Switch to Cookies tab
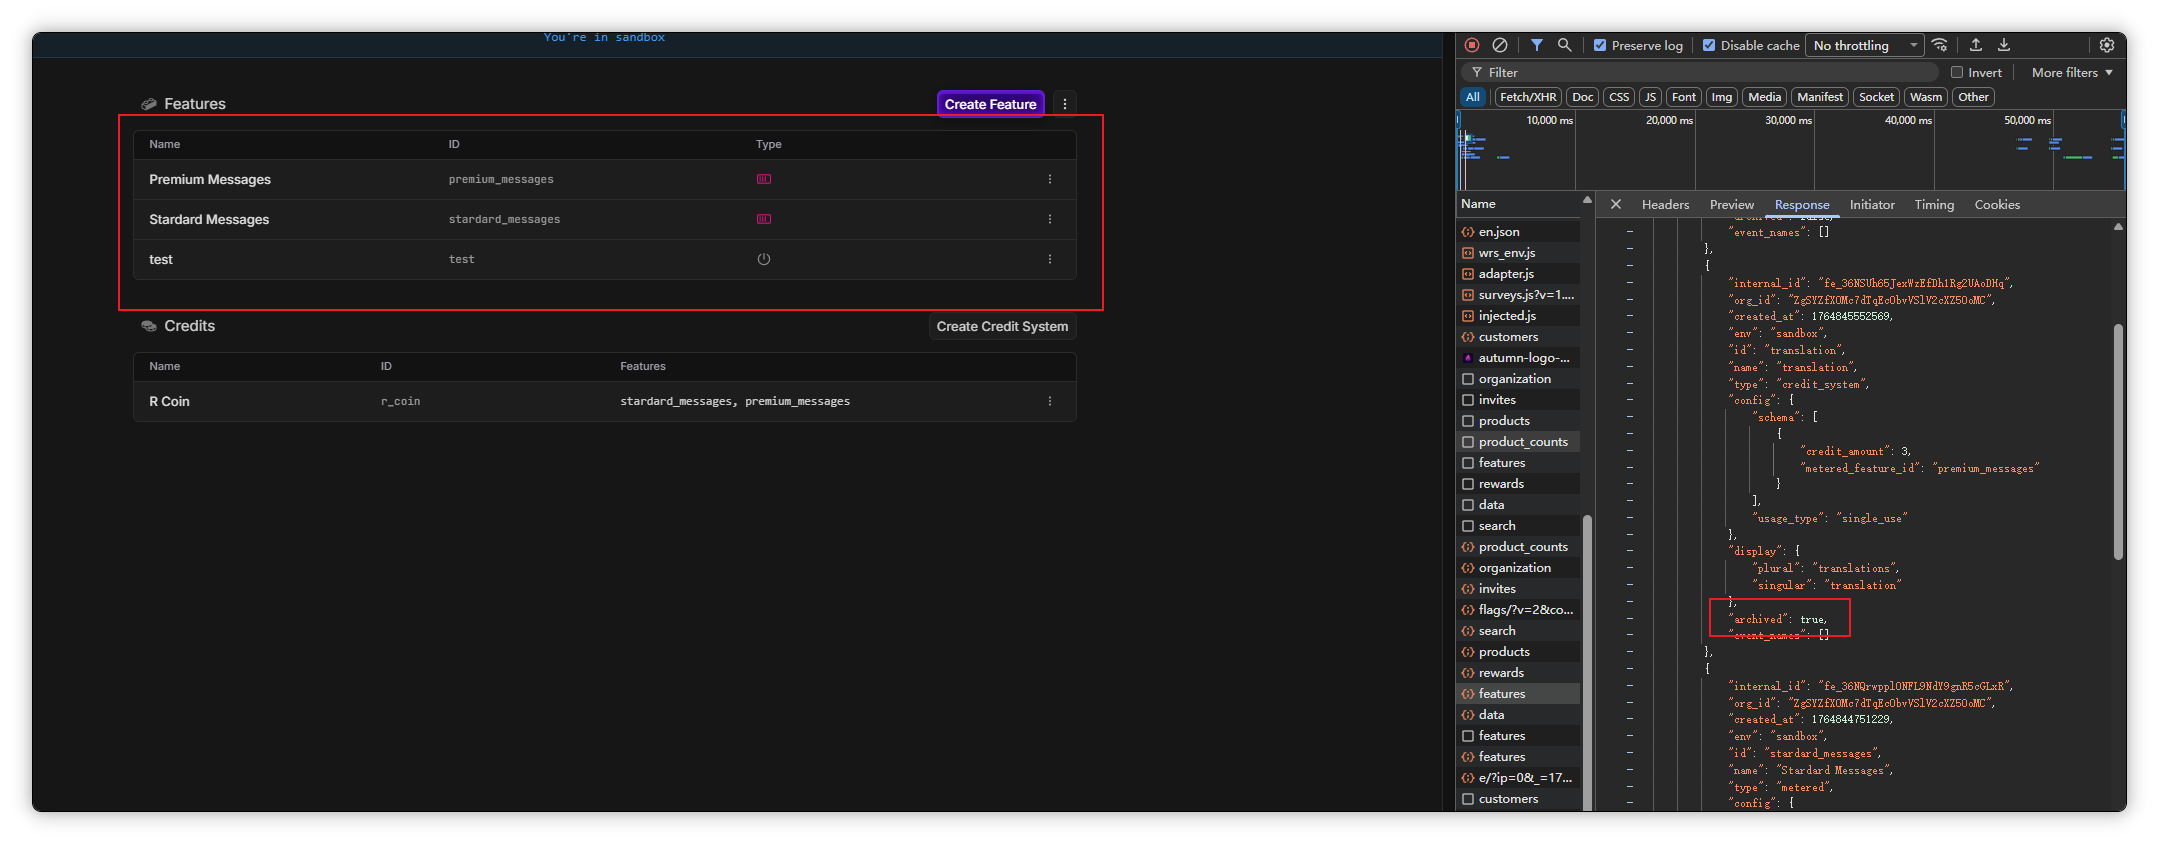The width and height of the screenshot is (2159, 844). pyautogui.click(x=1997, y=204)
